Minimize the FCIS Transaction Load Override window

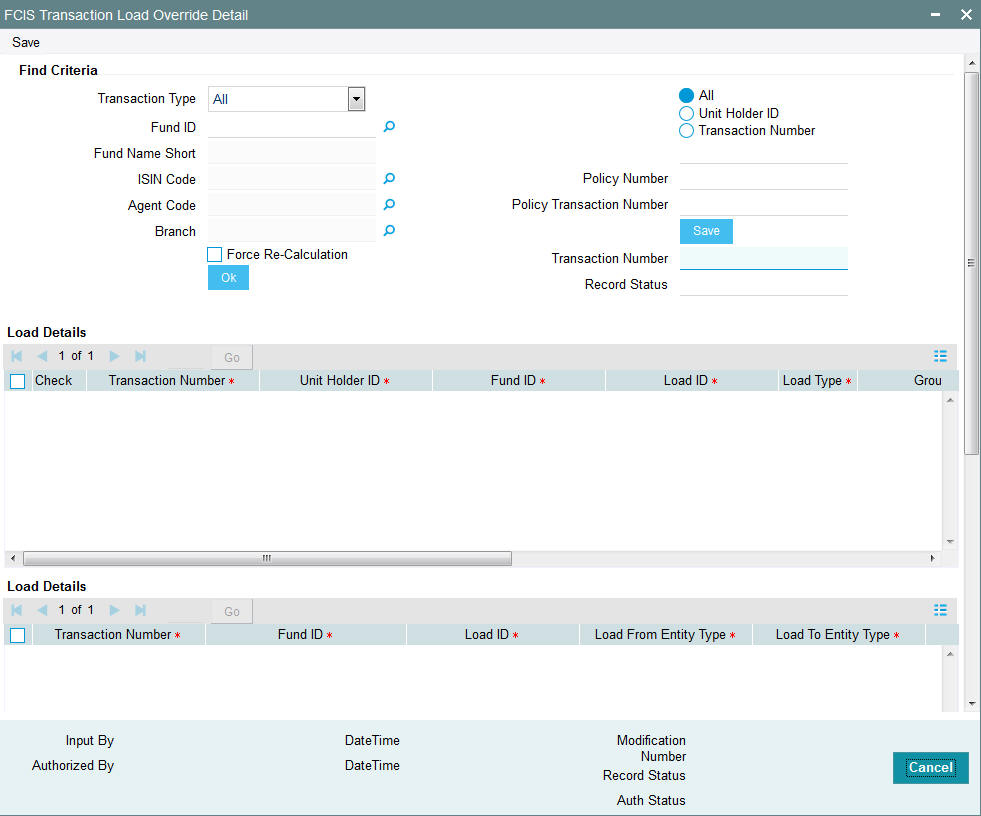pos(935,14)
